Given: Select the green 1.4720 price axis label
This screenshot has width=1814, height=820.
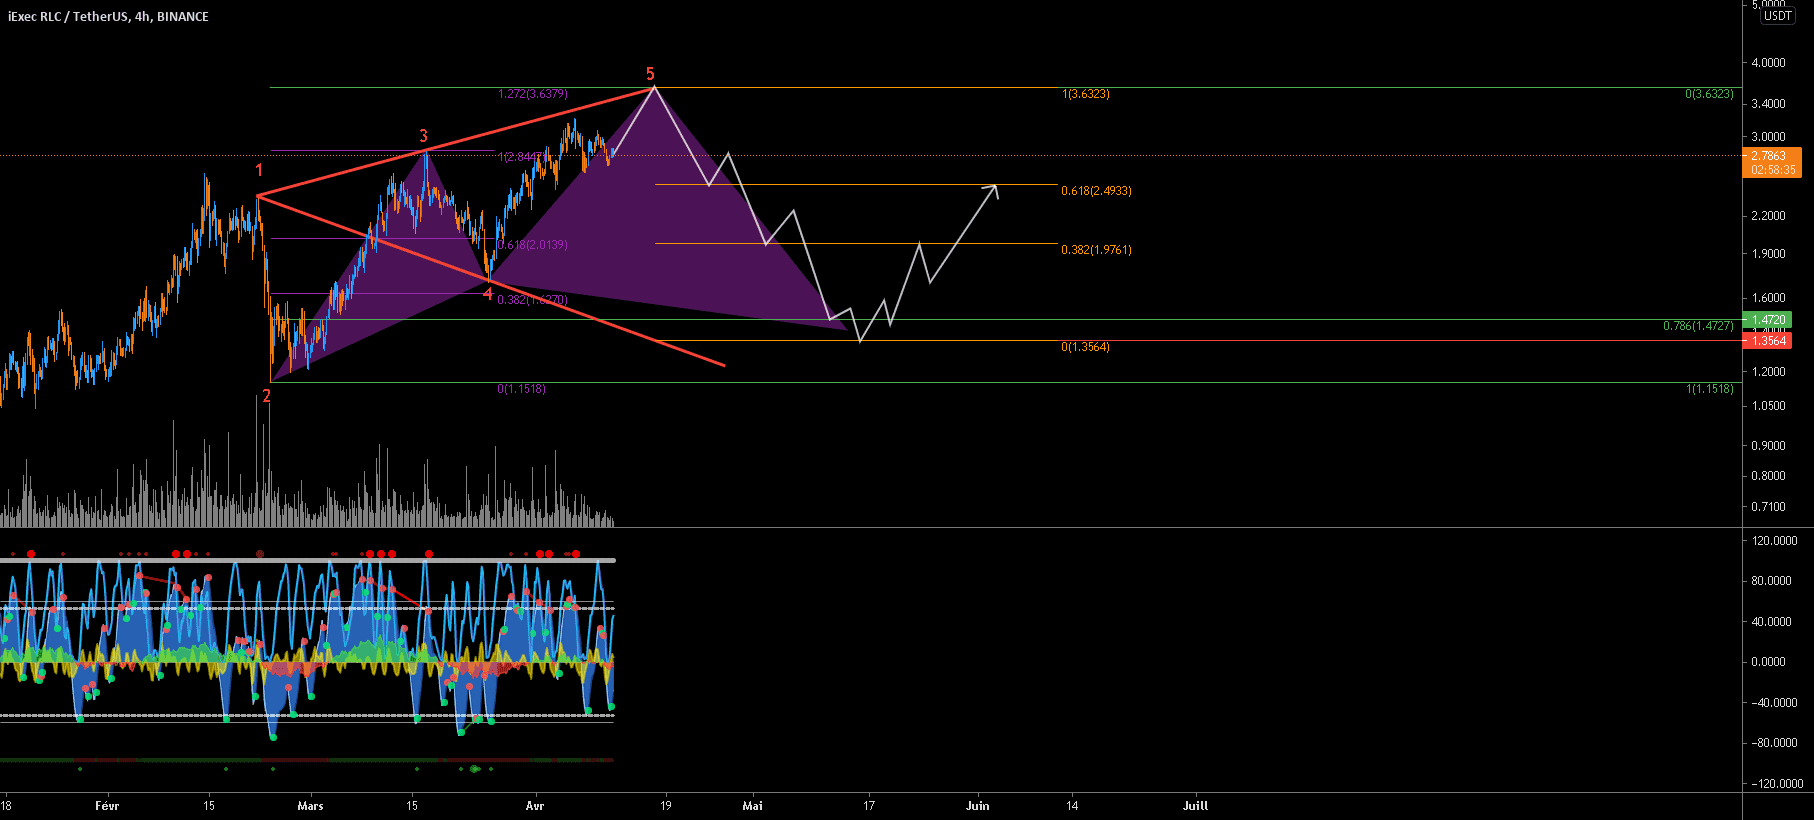Looking at the screenshot, I should 1767,320.
